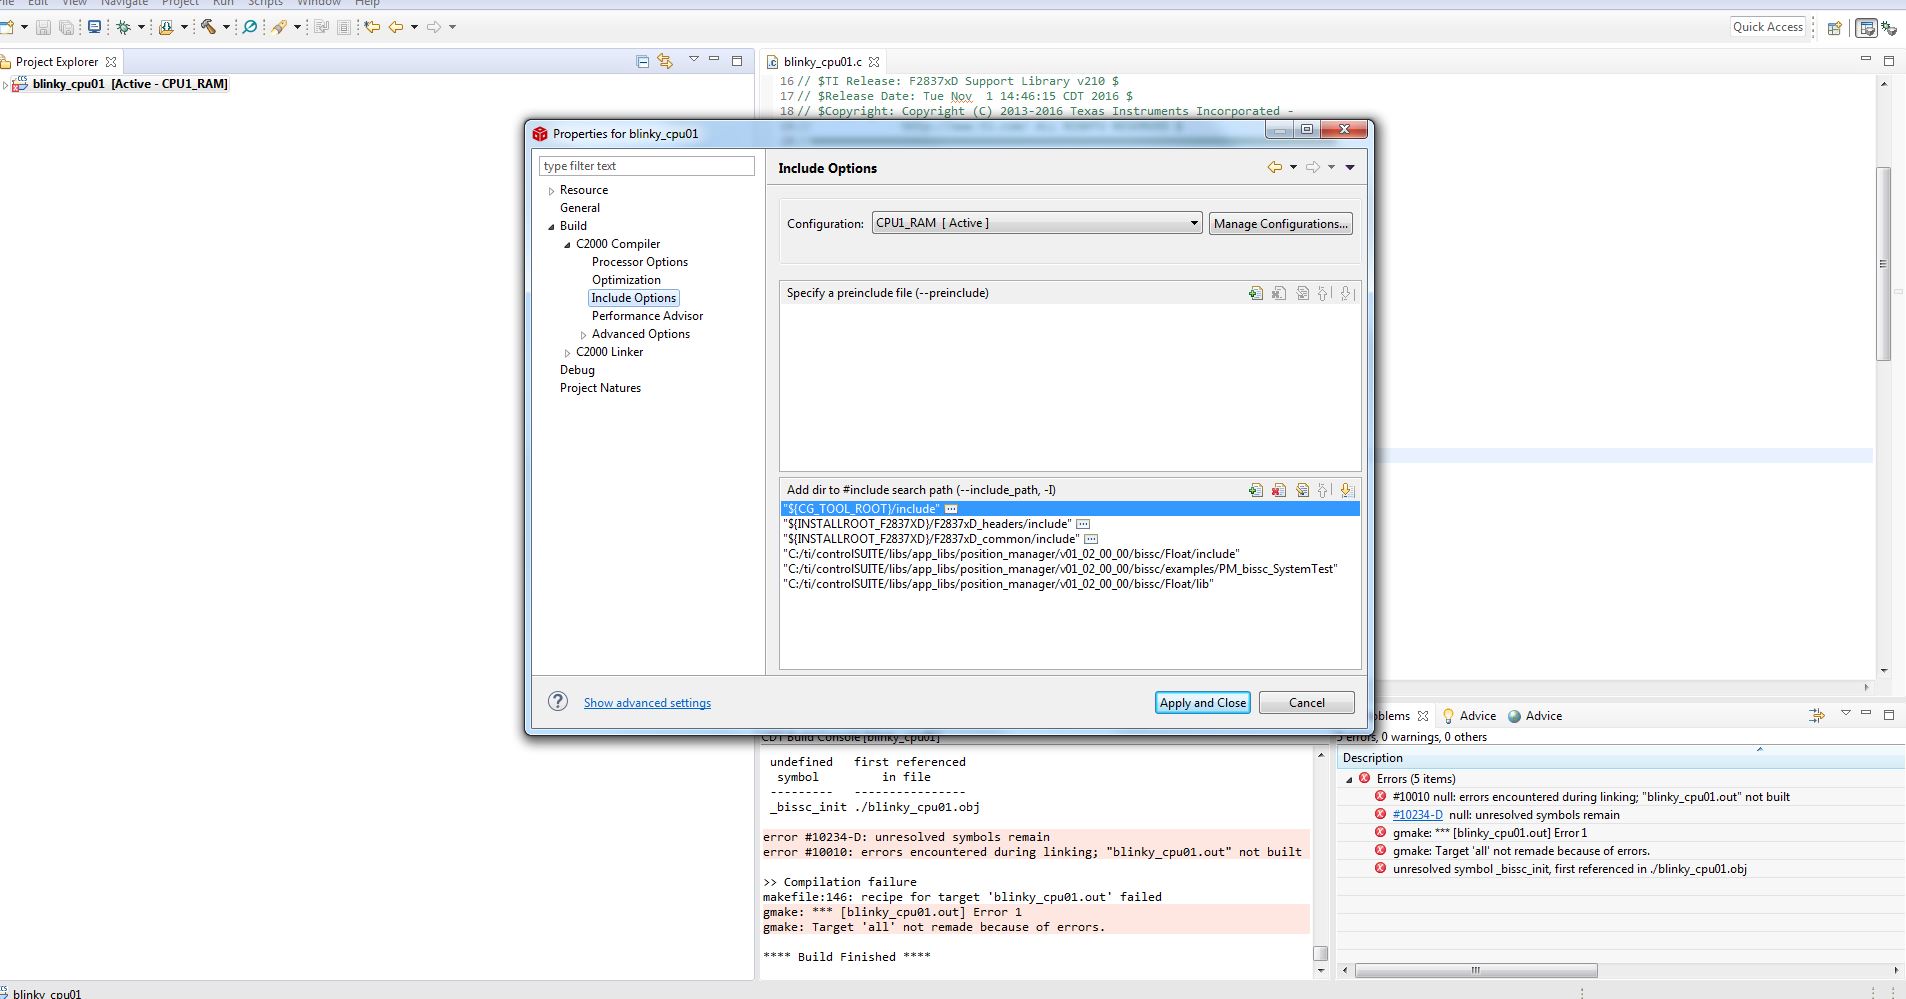The height and width of the screenshot is (999, 1906).
Task: Click Show advanced settings link
Action: (x=647, y=703)
